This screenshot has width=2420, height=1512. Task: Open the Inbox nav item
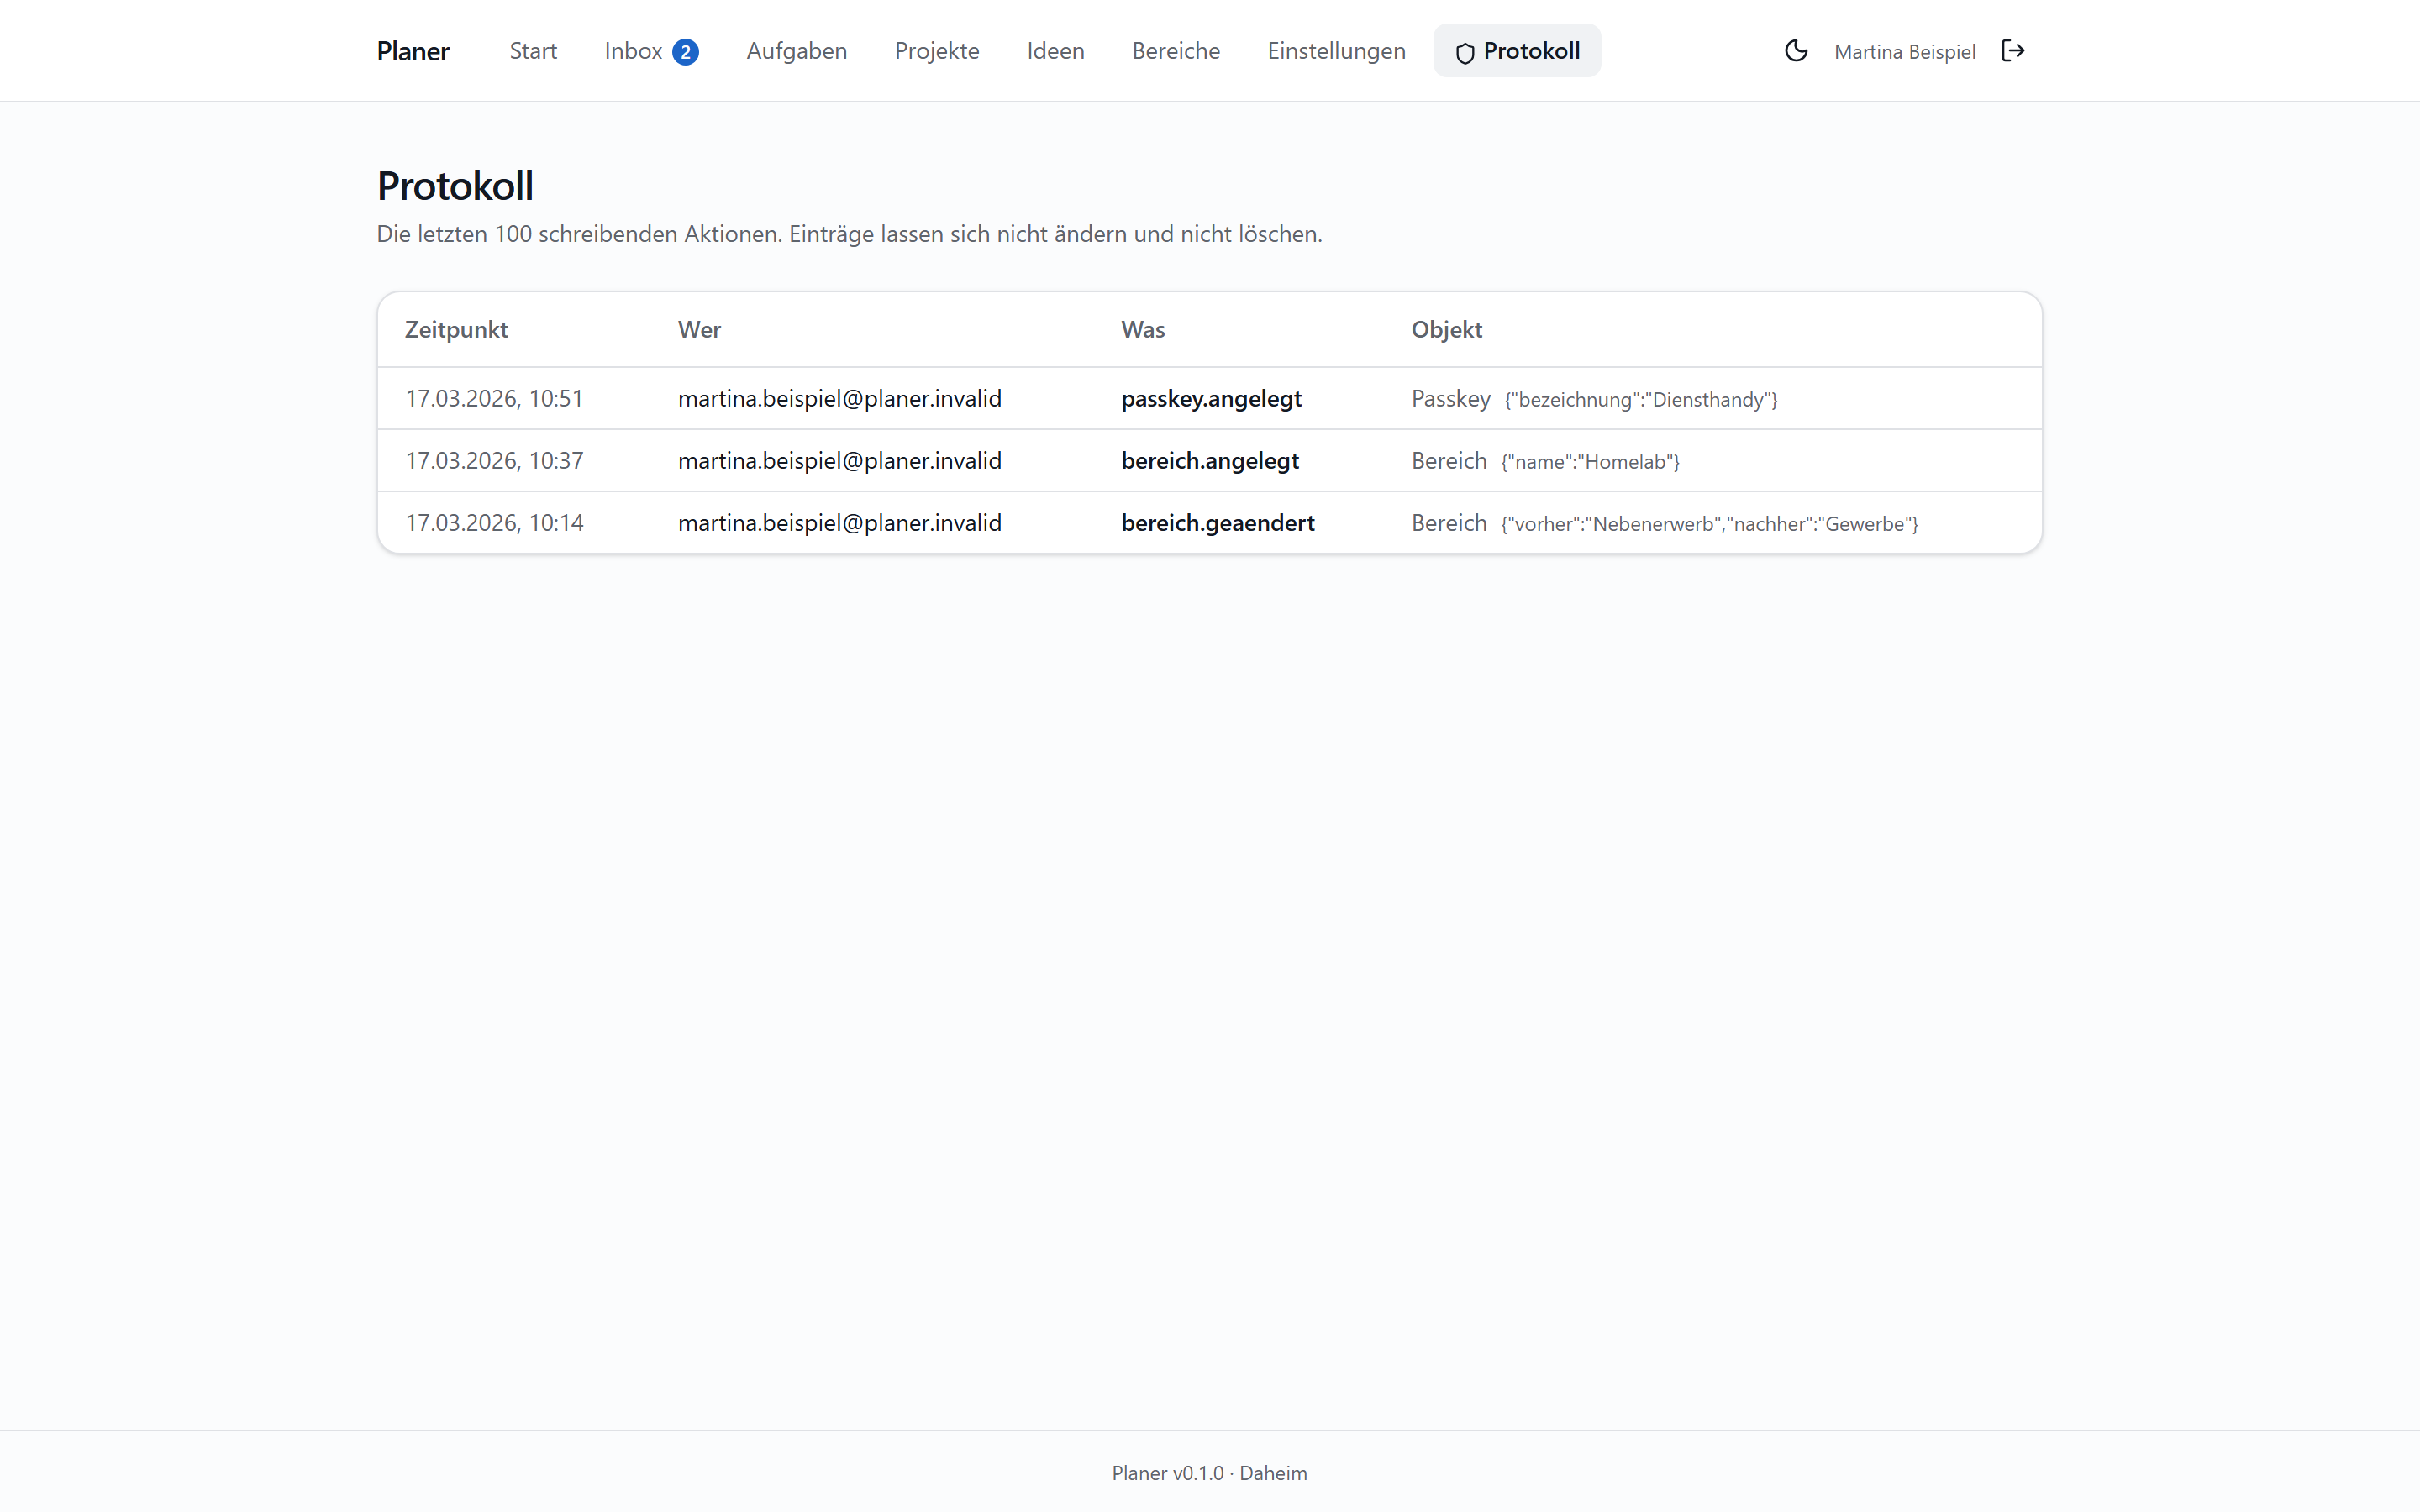(633, 51)
